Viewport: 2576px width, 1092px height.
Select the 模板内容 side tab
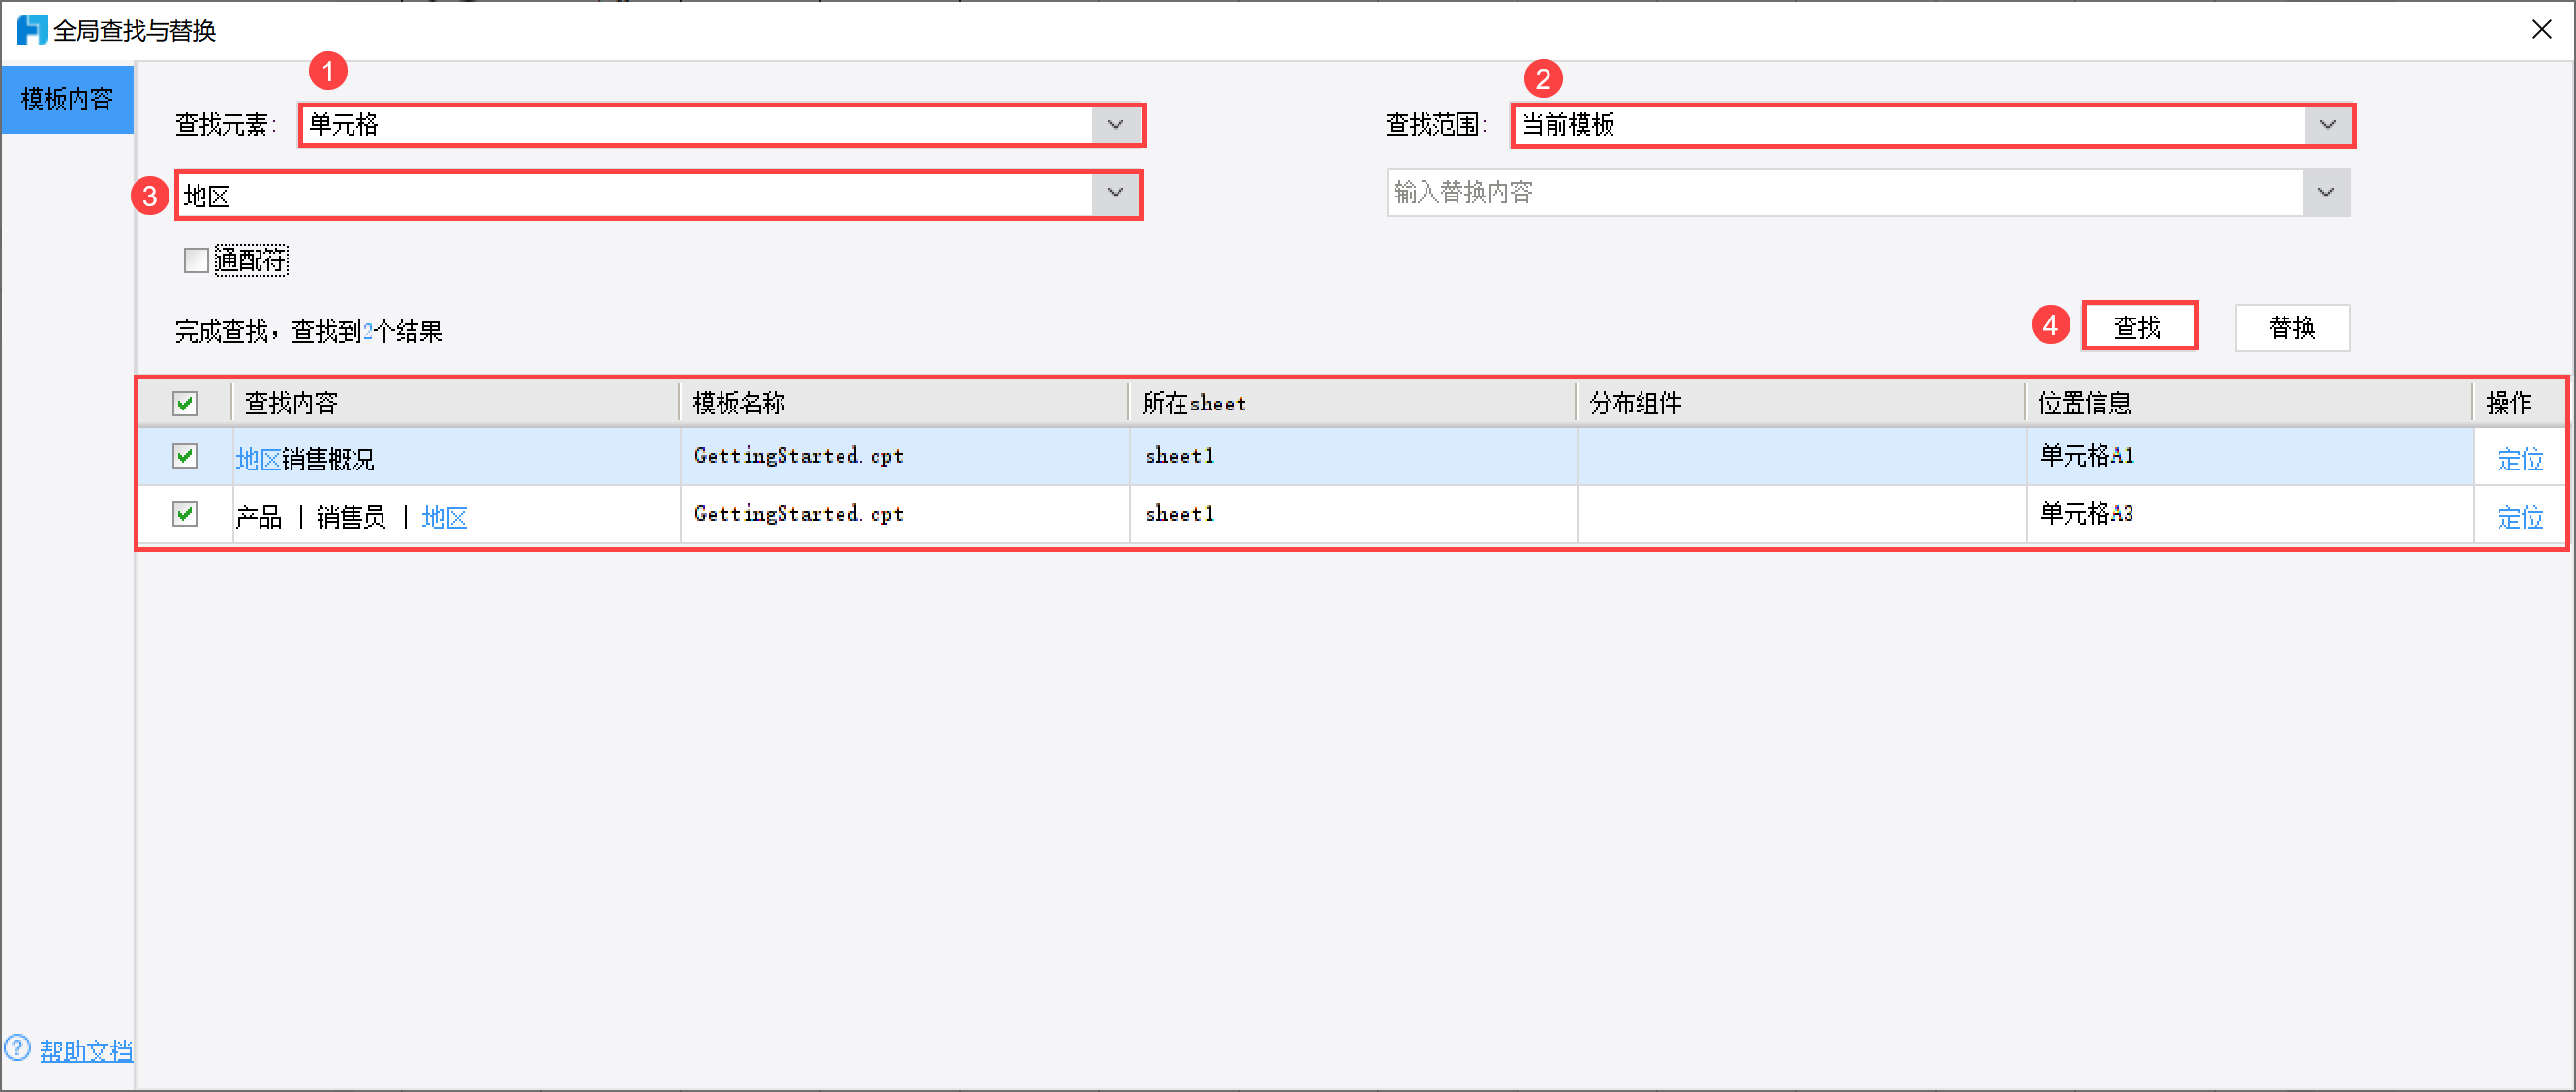67,99
